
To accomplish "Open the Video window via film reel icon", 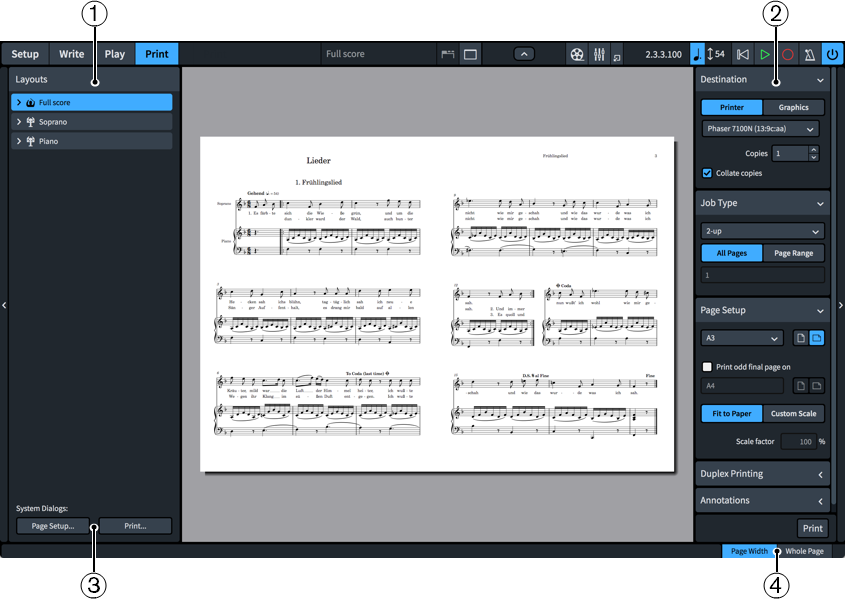I will click(577, 54).
